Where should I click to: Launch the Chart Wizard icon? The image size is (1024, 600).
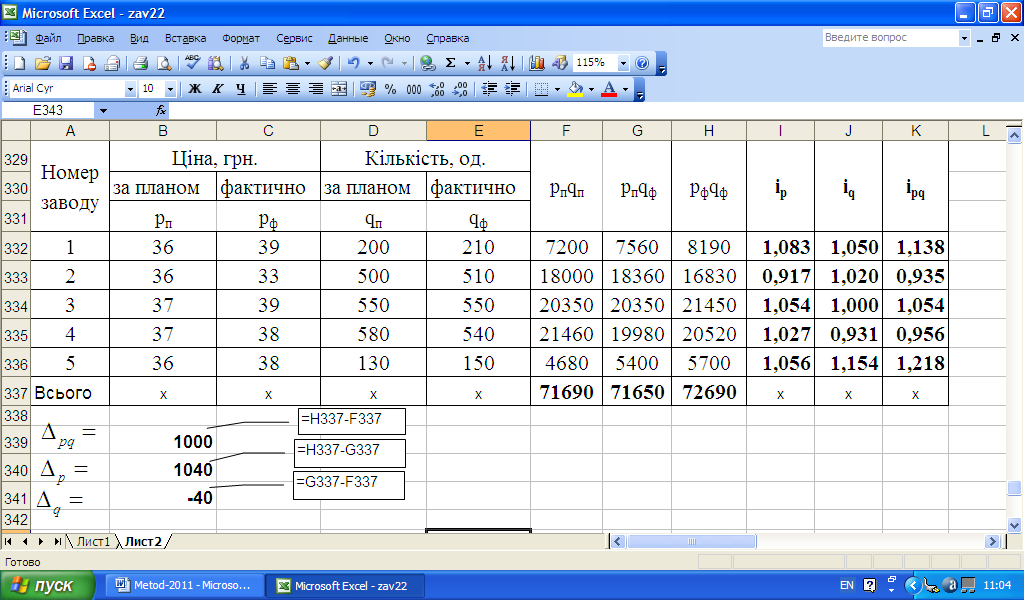(538, 63)
